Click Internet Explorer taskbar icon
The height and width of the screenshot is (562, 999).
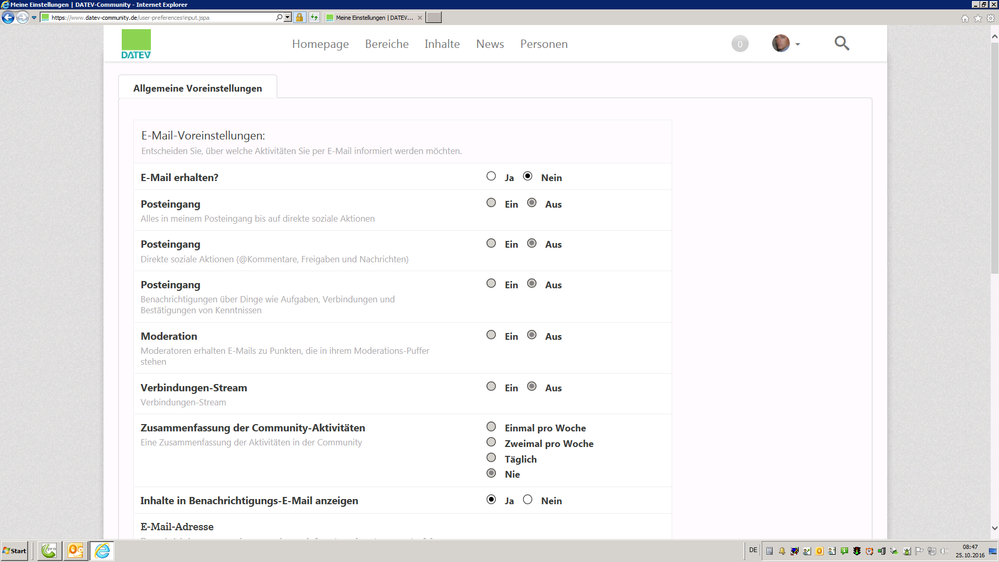click(102, 551)
